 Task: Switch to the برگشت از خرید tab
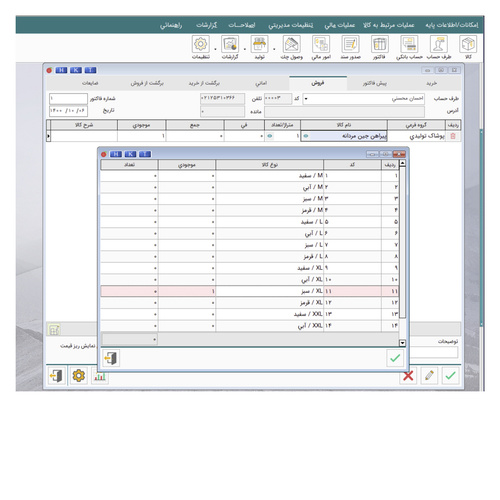coord(204,83)
